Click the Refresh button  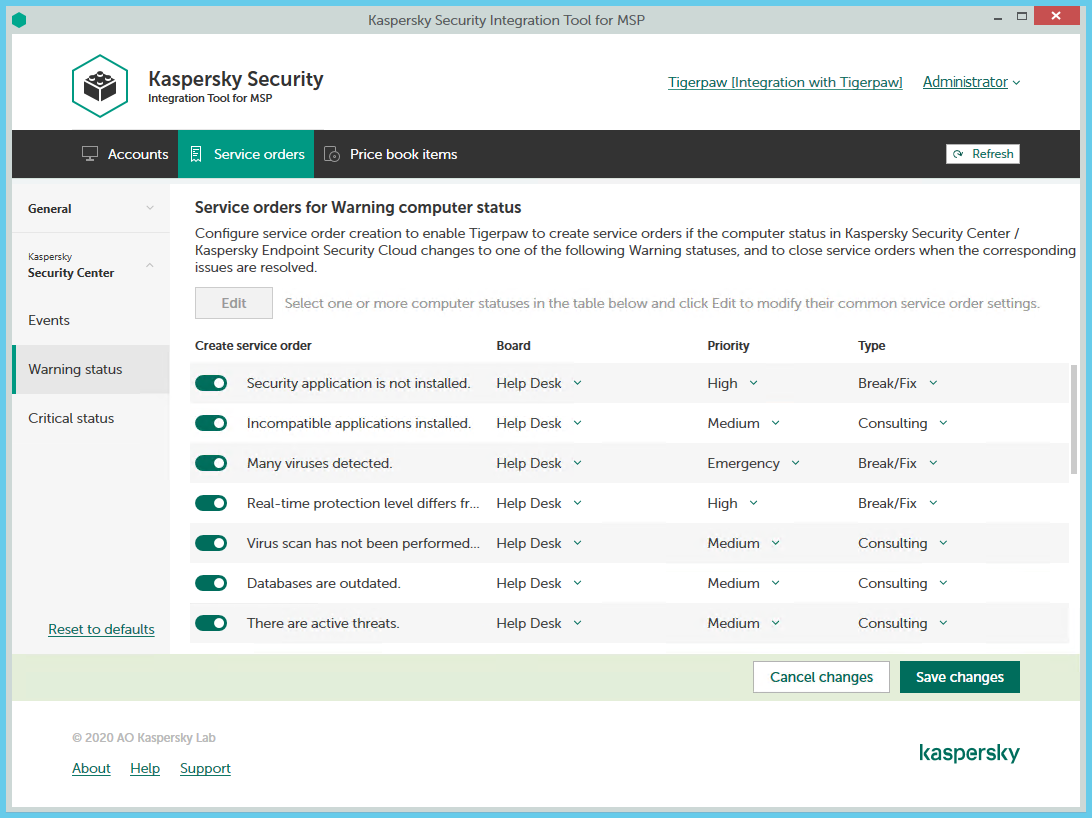[982, 154]
